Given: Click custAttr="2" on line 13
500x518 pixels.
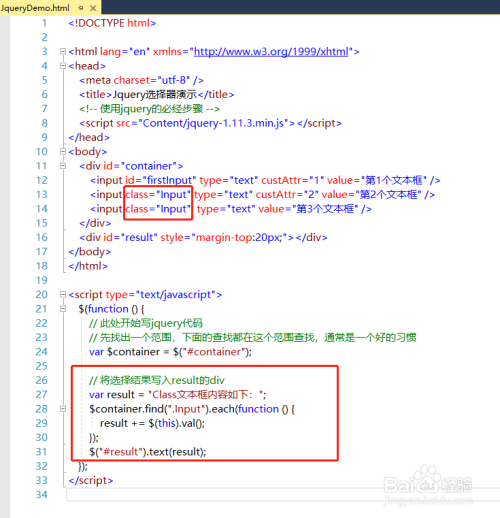Looking at the screenshot, I should pos(287,195).
